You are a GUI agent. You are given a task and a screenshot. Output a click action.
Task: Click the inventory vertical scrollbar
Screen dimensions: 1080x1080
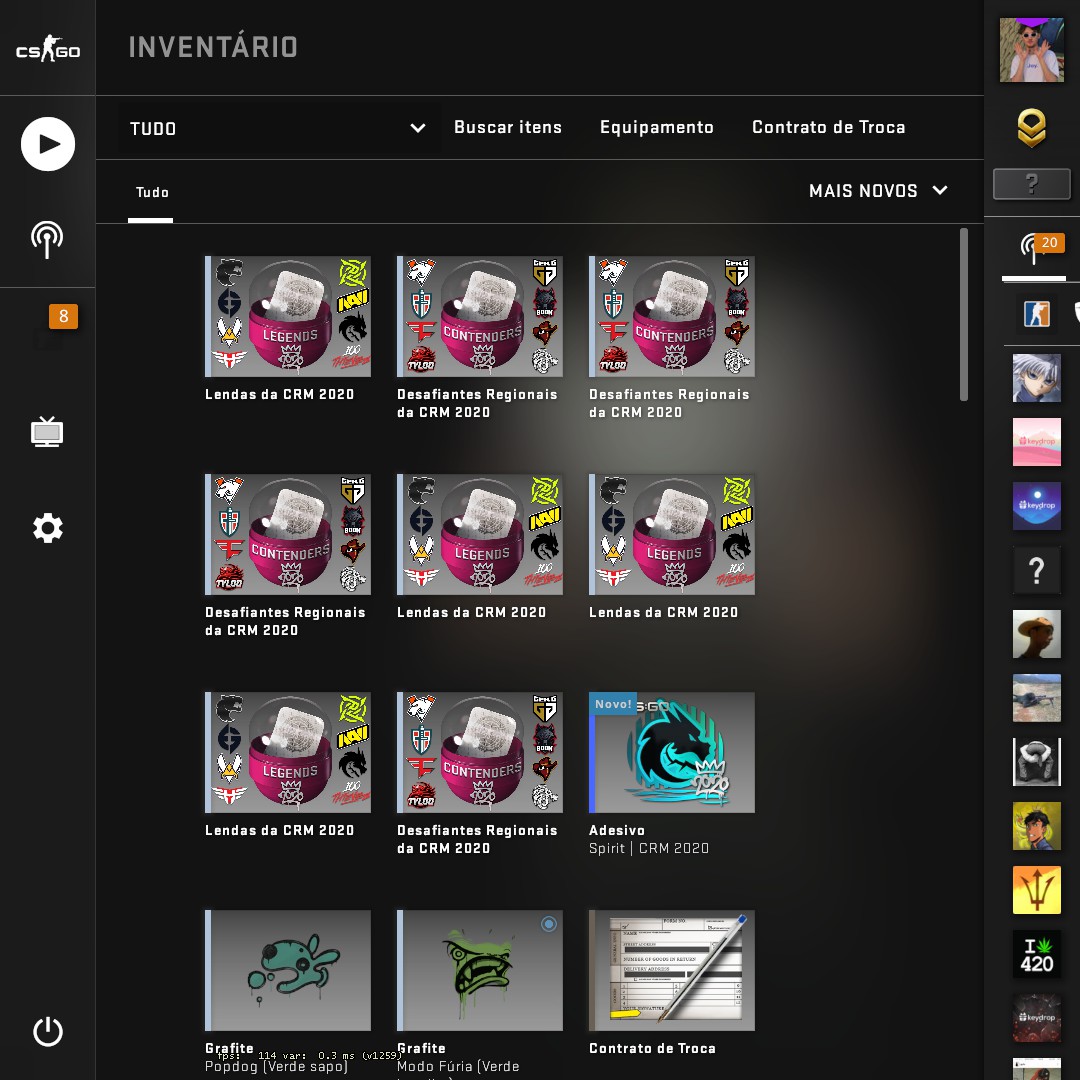pos(964,314)
